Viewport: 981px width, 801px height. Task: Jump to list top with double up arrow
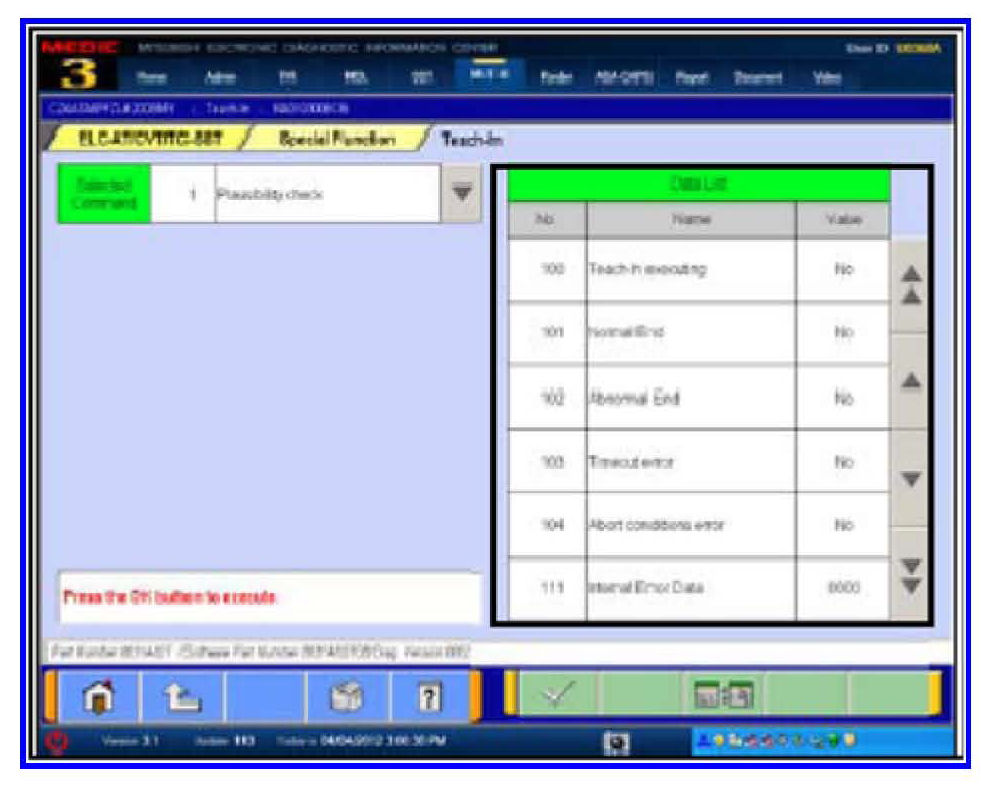coord(910,286)
